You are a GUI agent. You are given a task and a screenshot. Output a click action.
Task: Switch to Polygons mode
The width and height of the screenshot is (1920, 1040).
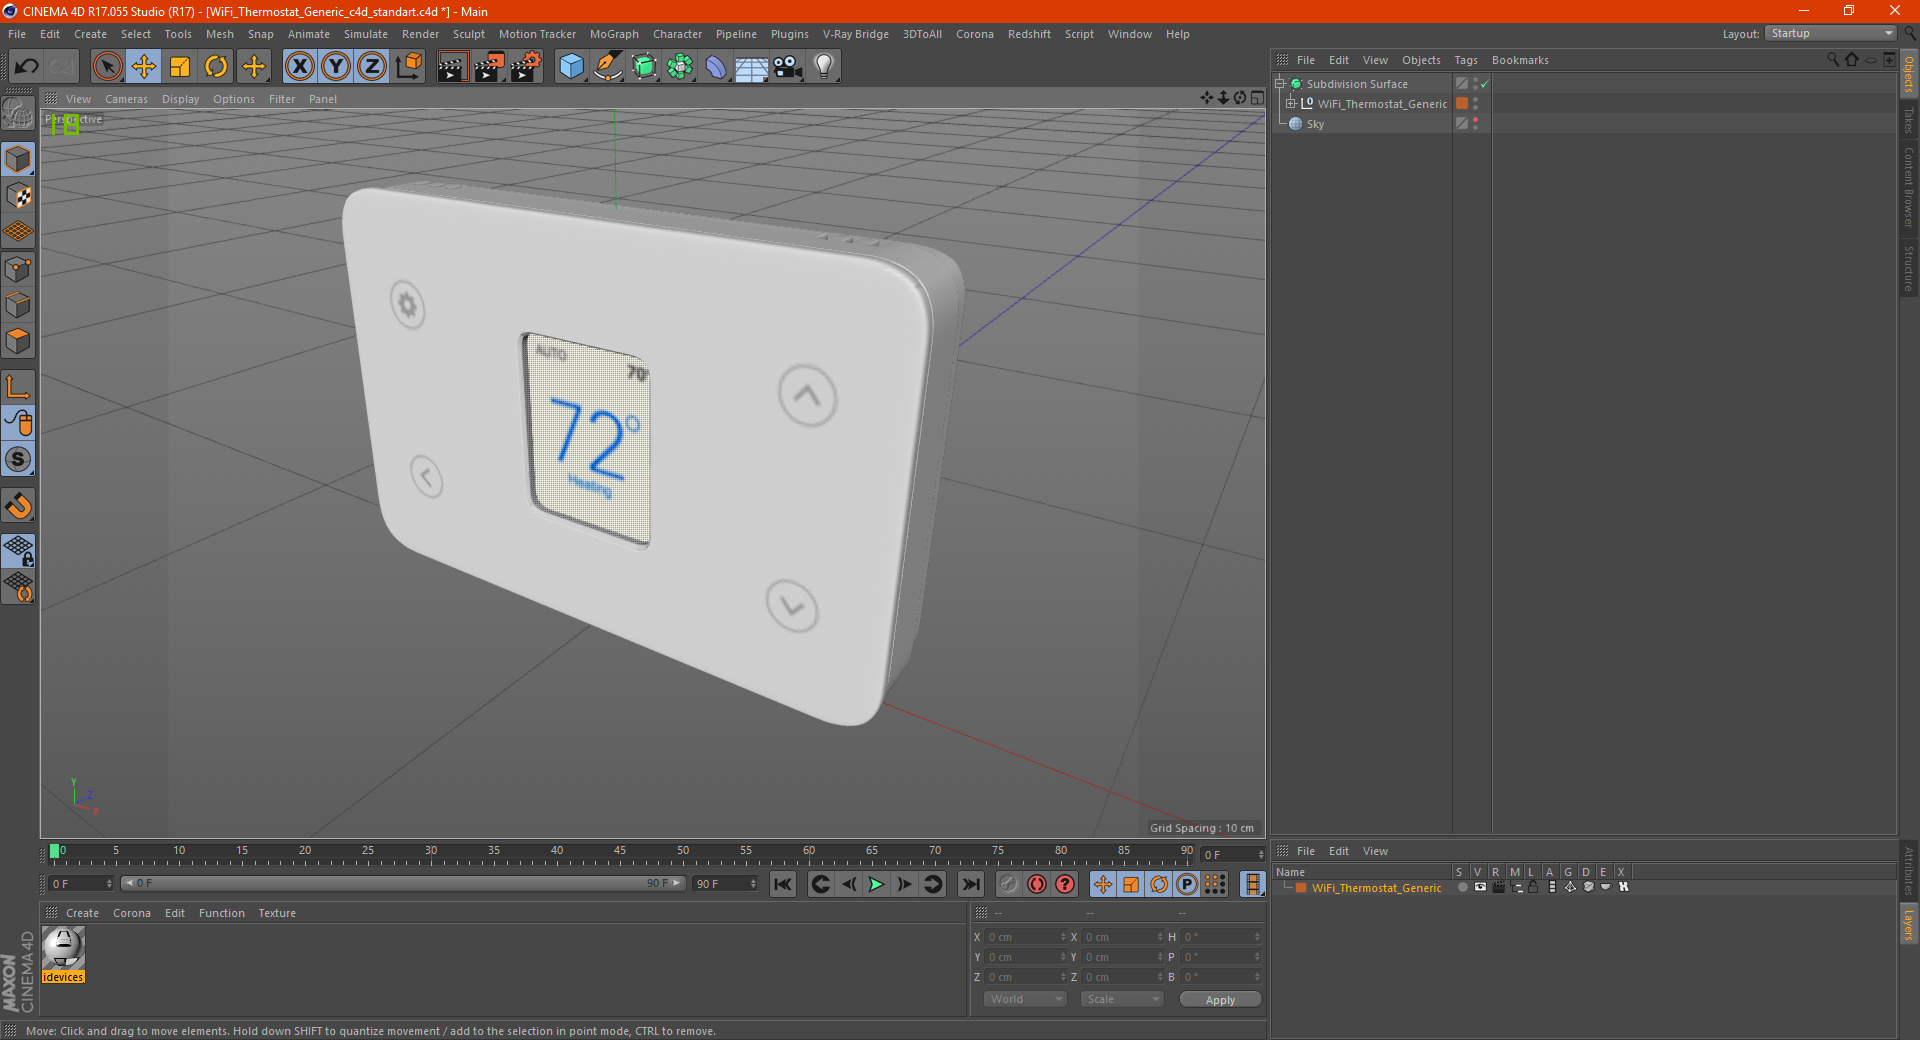(x=18, y=341)
